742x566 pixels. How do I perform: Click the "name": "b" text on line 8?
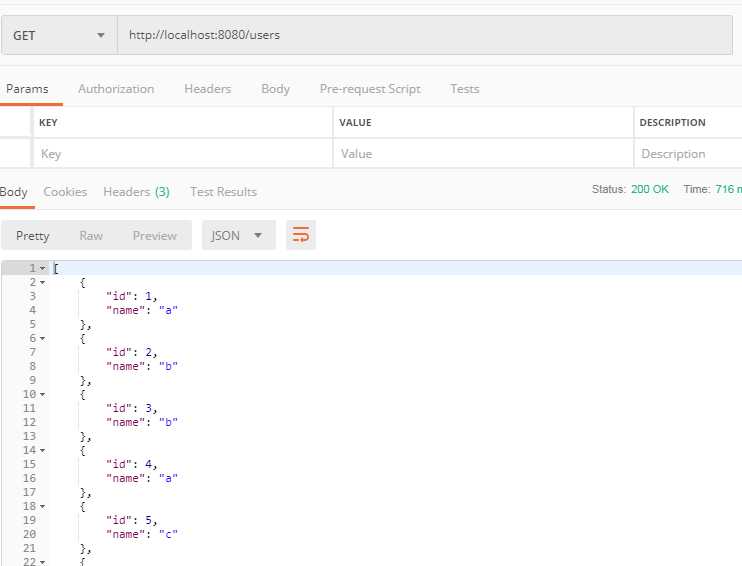[x=141, y=366]
